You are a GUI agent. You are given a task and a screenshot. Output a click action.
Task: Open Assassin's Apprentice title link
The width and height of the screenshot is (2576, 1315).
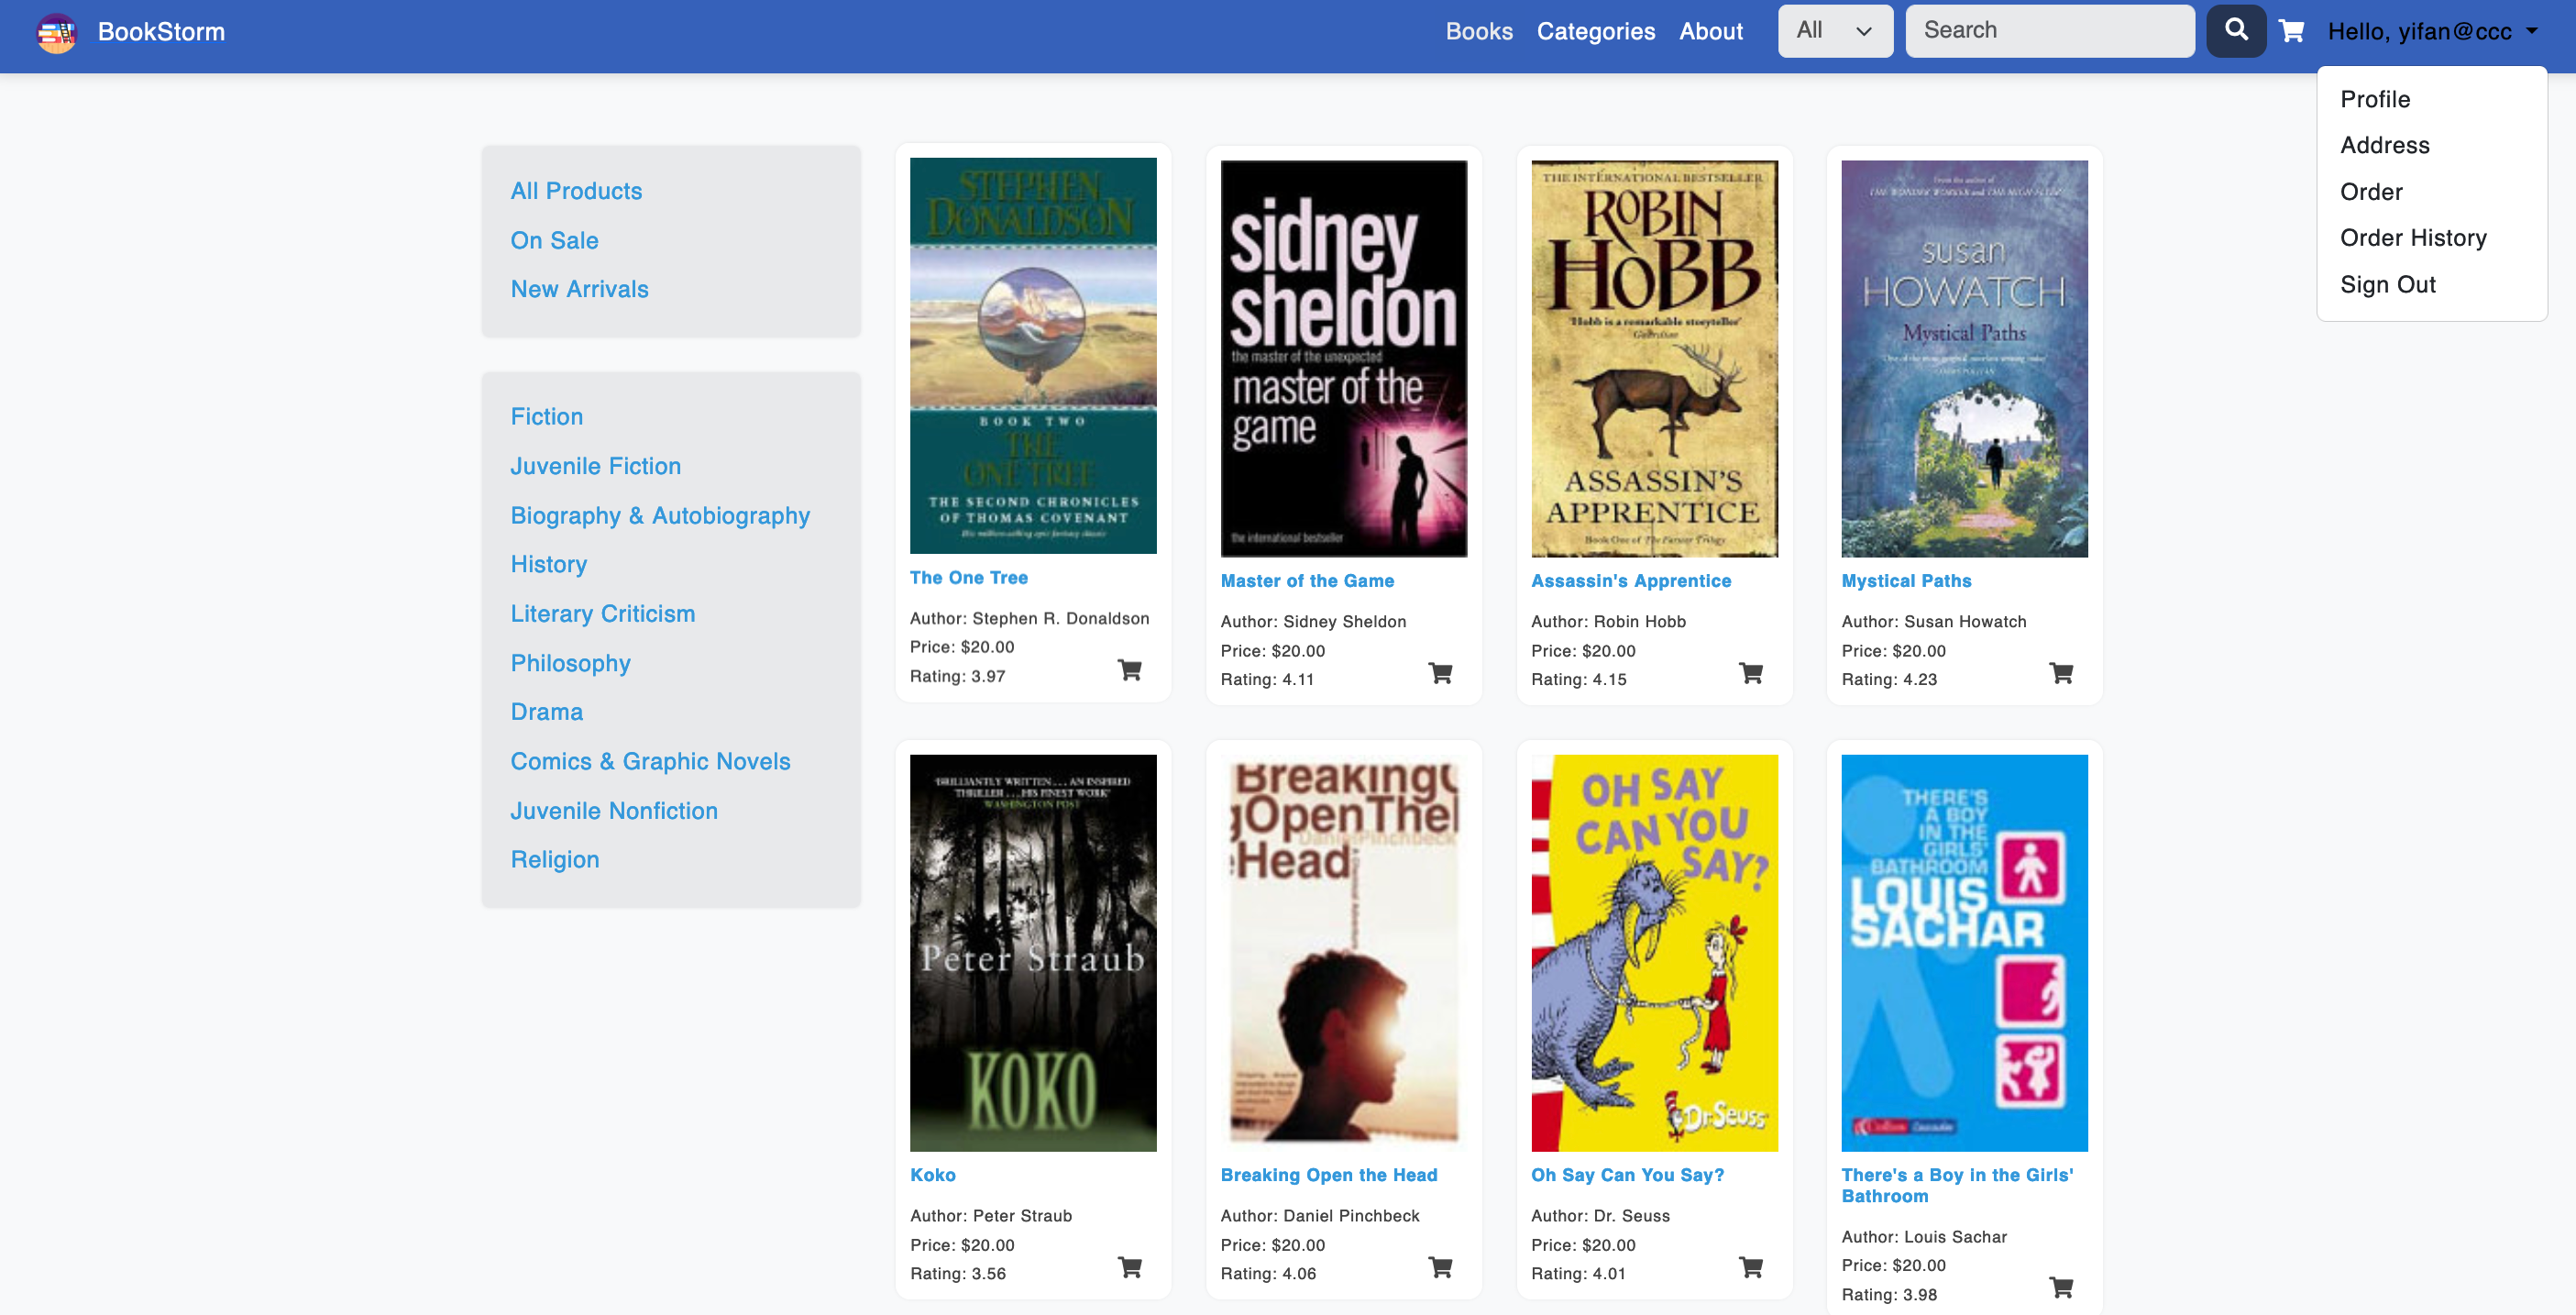coord(1630,580)
